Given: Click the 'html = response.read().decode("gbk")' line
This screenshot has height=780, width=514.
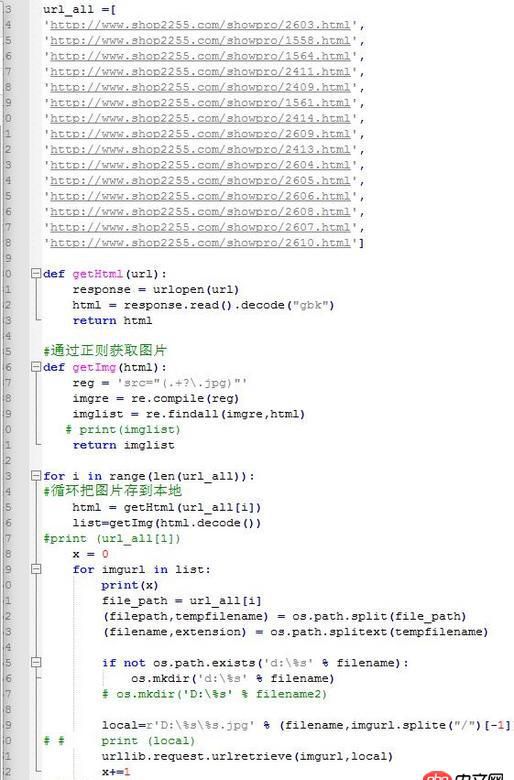Looking at the screenshot, I should tap(203, 305).
